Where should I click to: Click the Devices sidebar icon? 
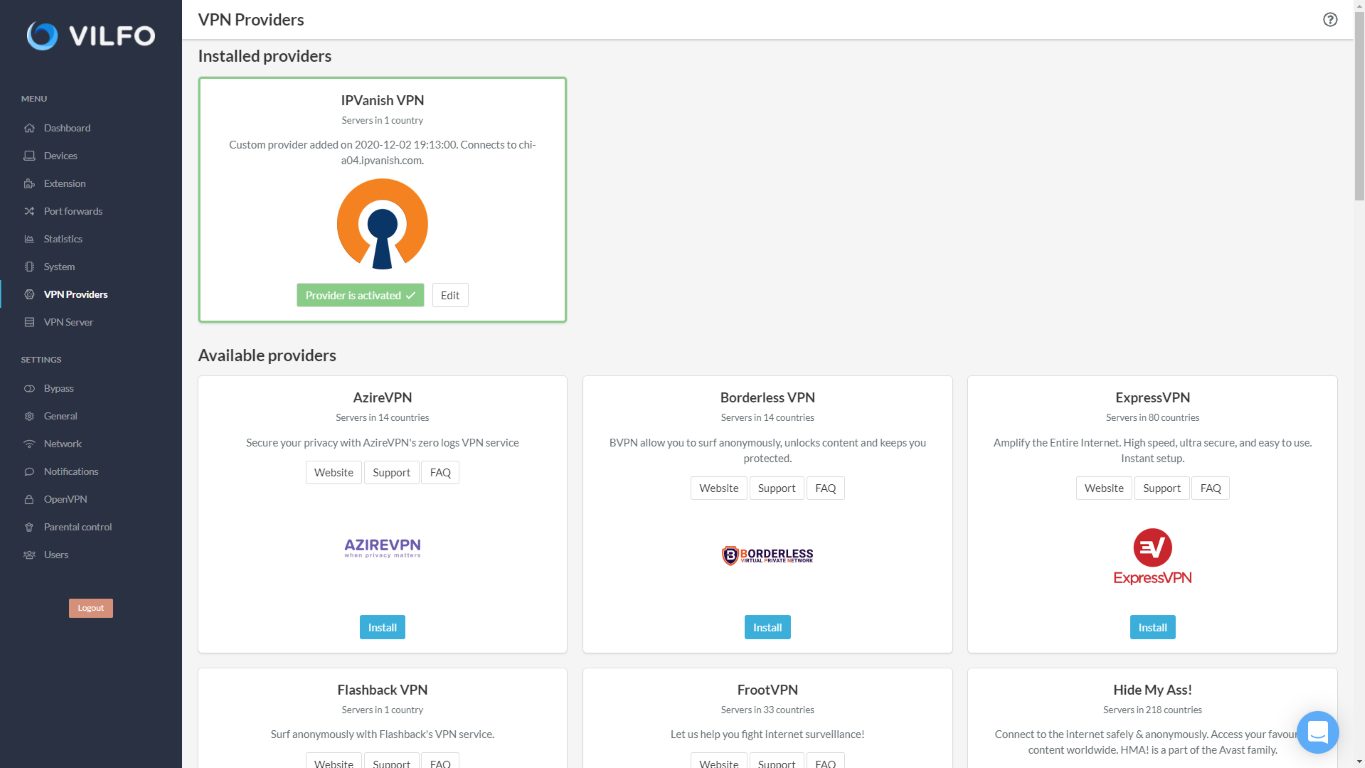[30, 156]
